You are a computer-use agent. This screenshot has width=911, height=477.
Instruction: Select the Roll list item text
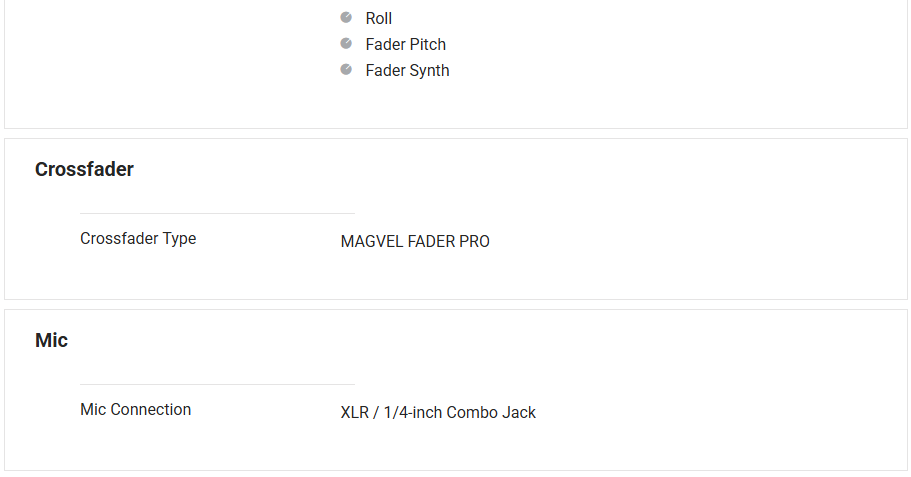pos(379,18)
